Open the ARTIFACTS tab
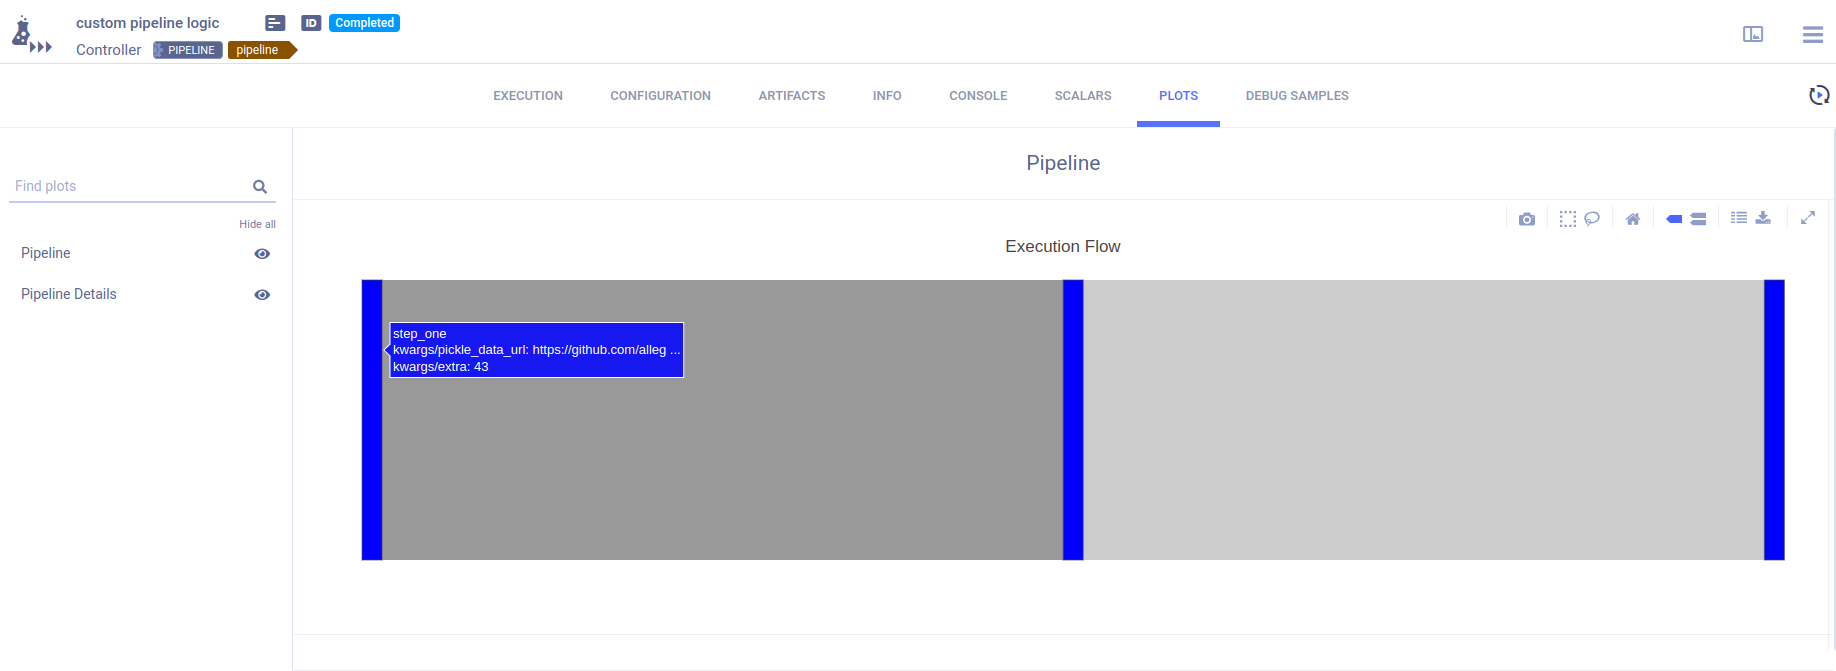This screenshot has height=671, width=1836. [792, 96]
